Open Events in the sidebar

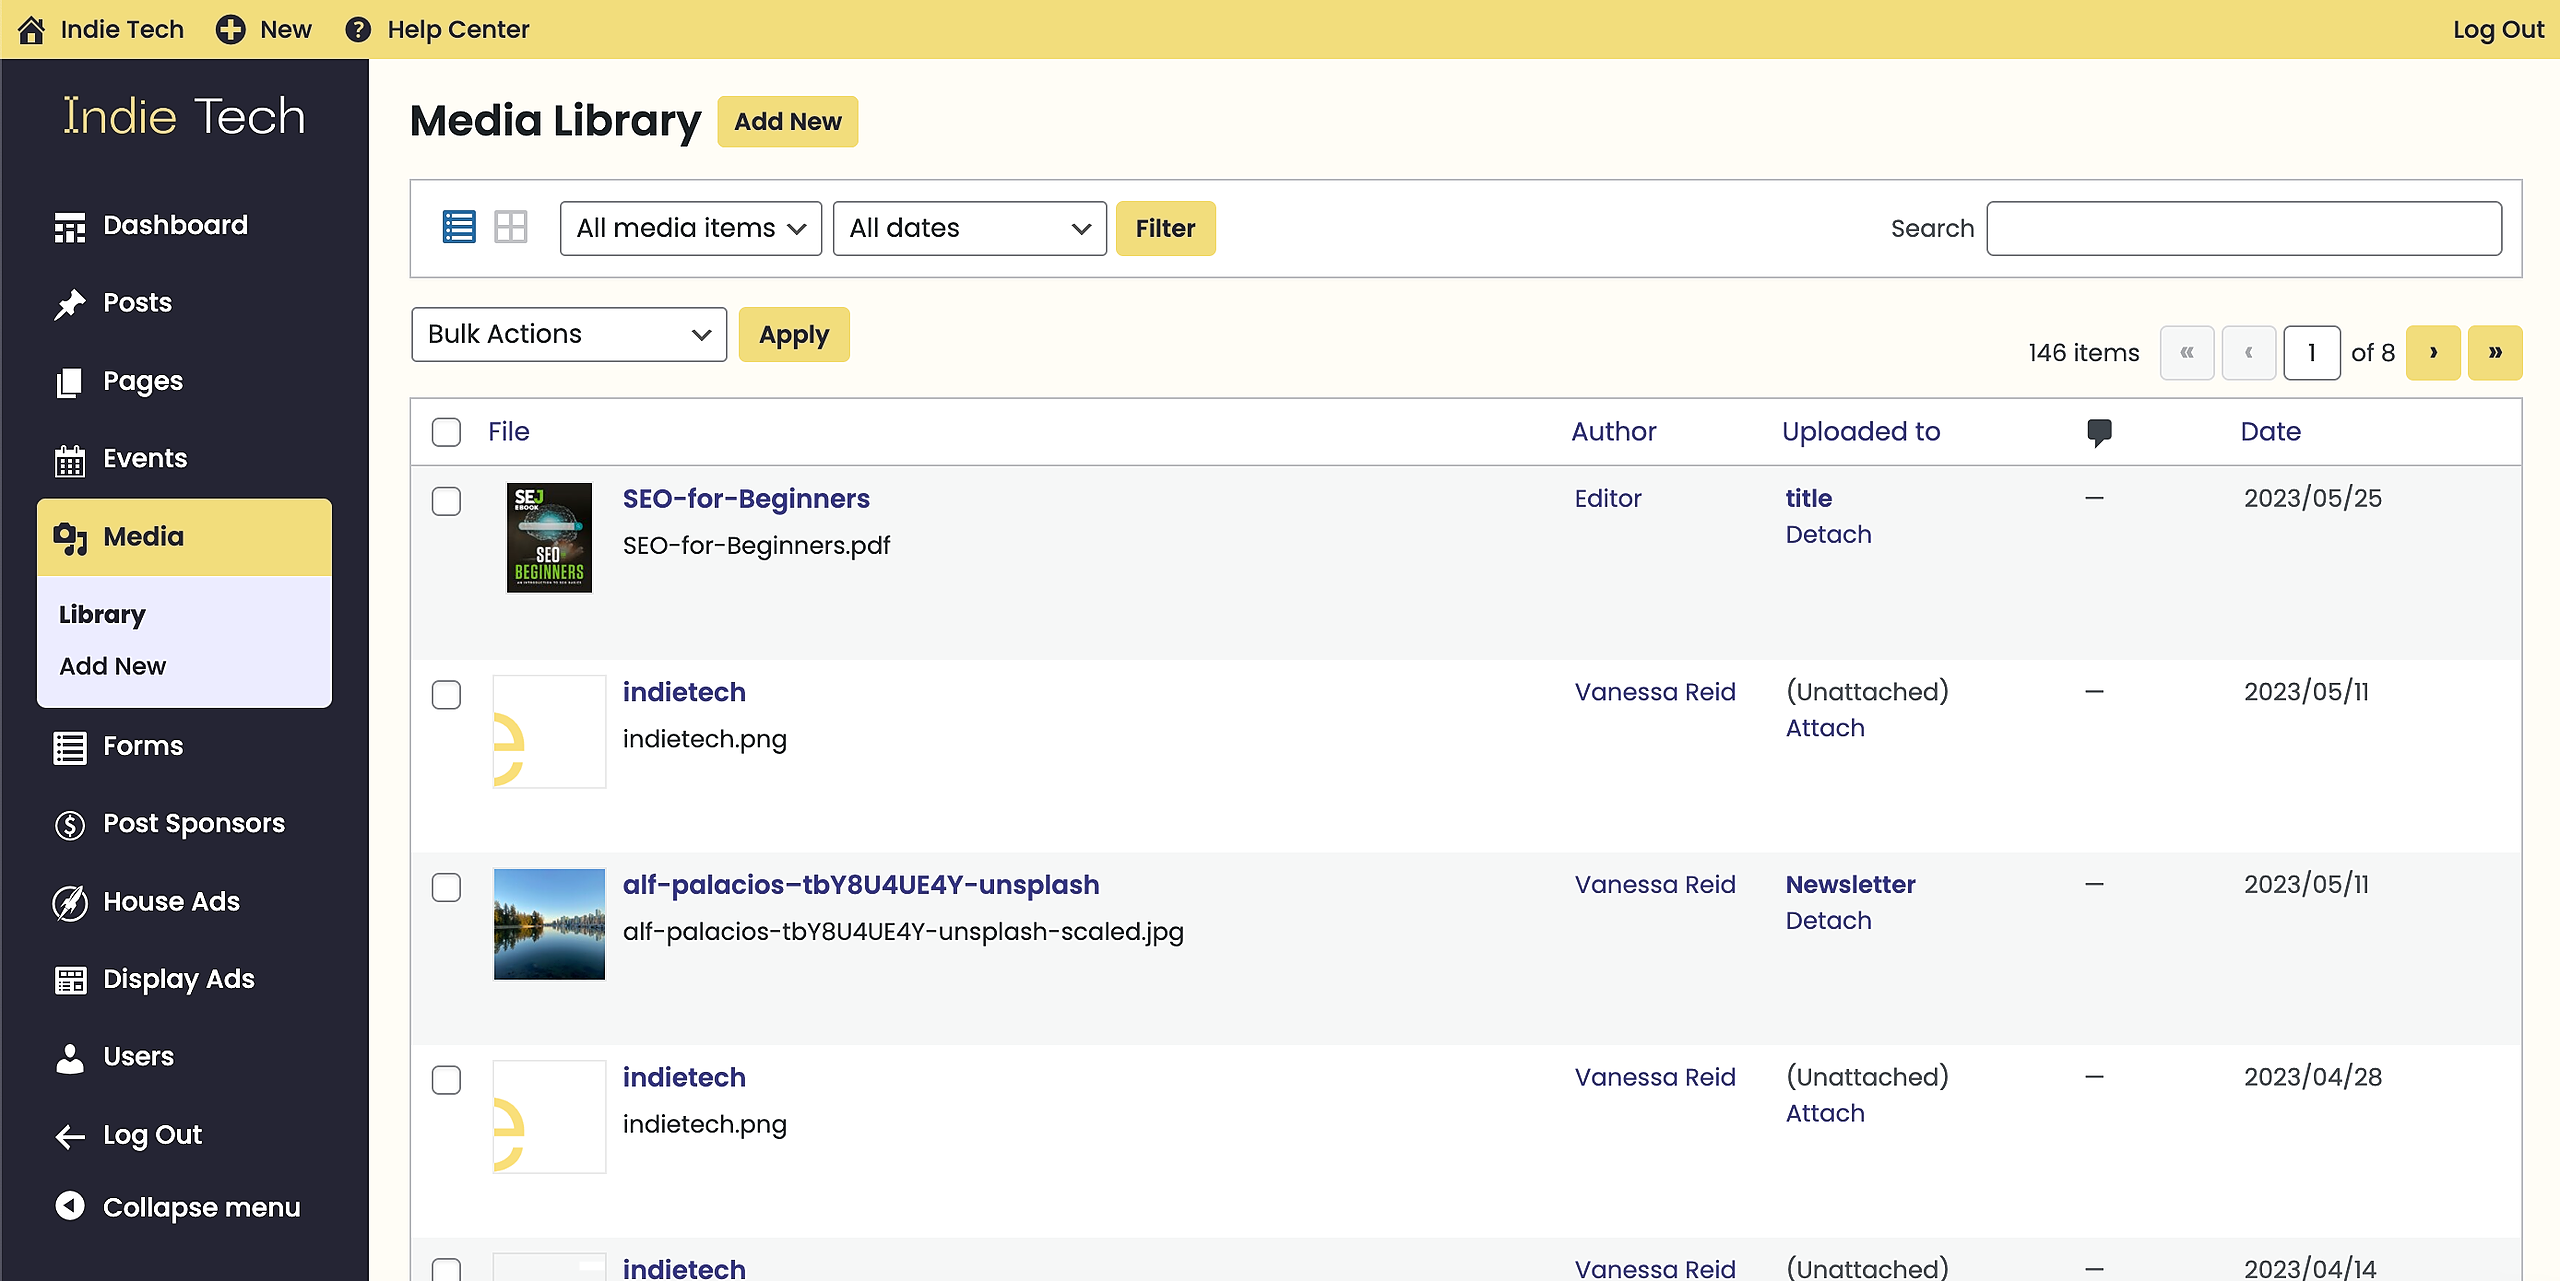(x=144, y=458)
